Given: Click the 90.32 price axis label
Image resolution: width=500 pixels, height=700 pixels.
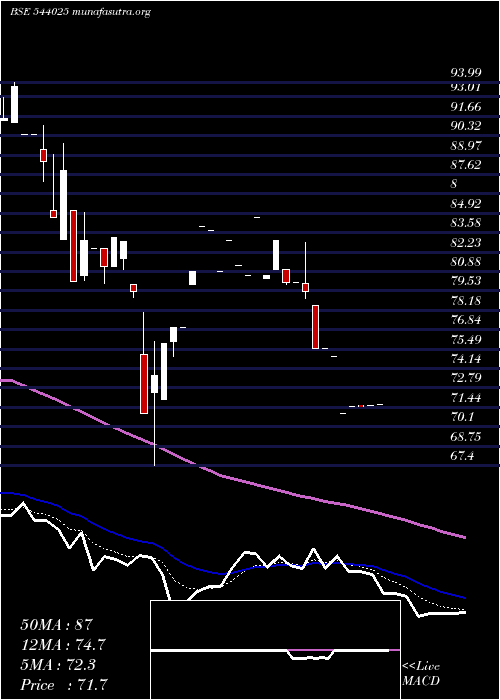Looking at the screenshot, I should point(466,126).
